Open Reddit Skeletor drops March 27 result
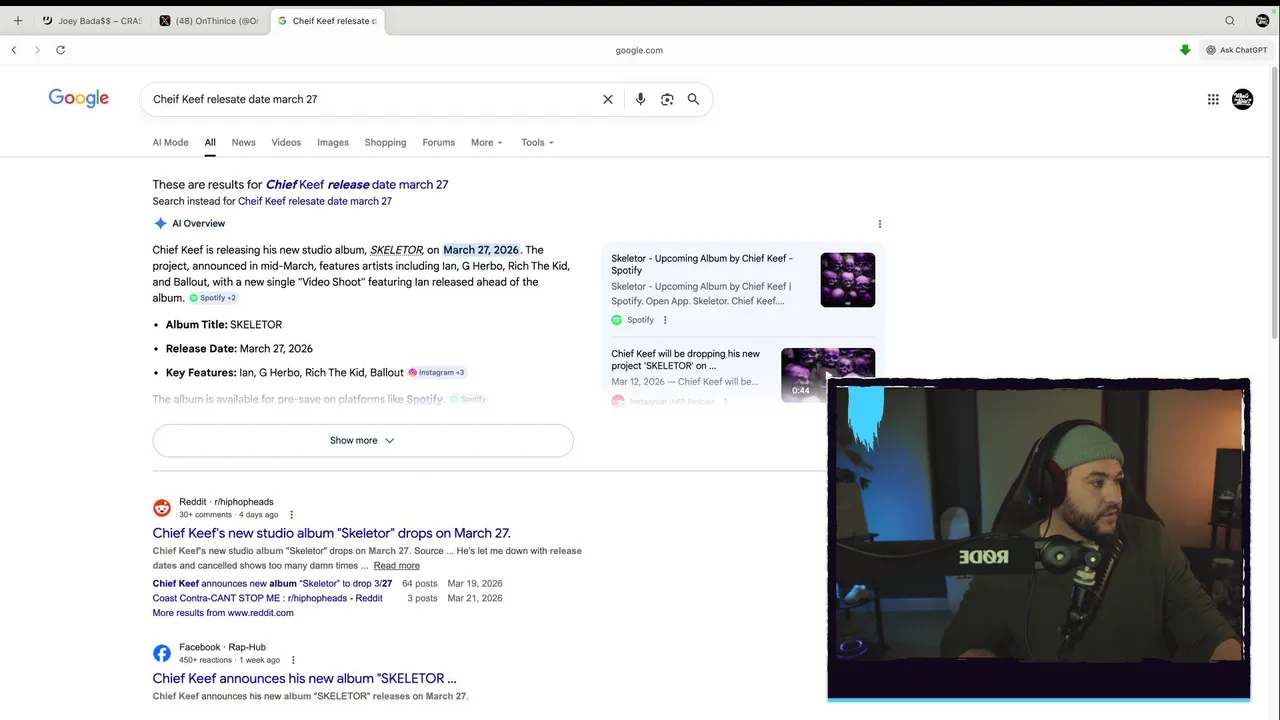1280x720 pixels. (x=331, y=533)
